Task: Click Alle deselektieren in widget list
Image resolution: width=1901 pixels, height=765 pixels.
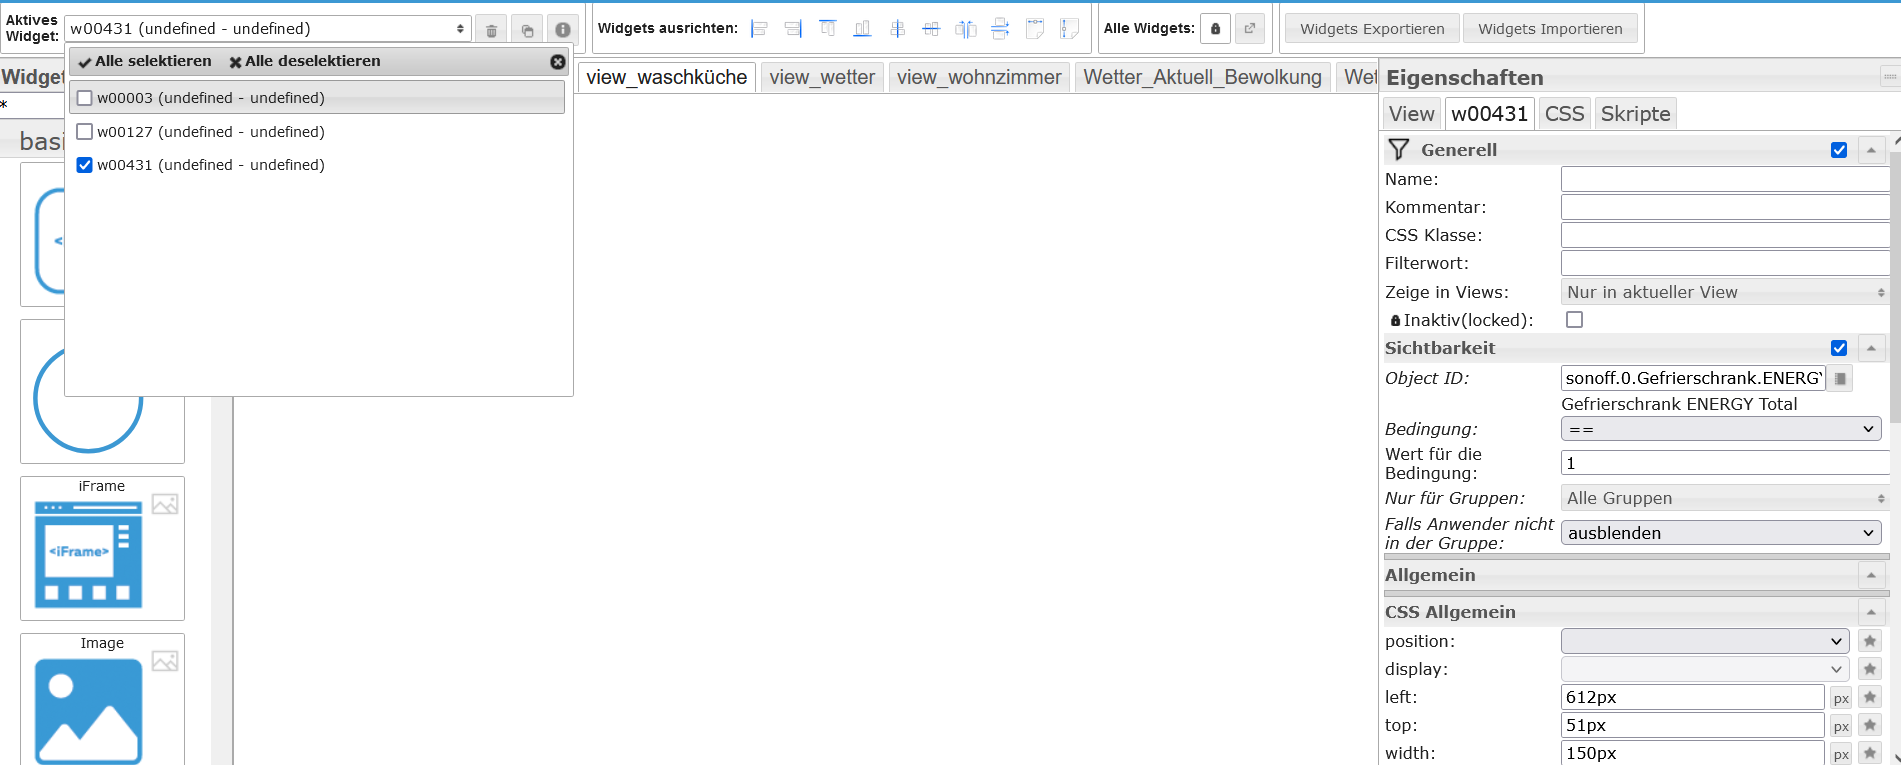Action: pyautogui.click(x=305, y=61)
